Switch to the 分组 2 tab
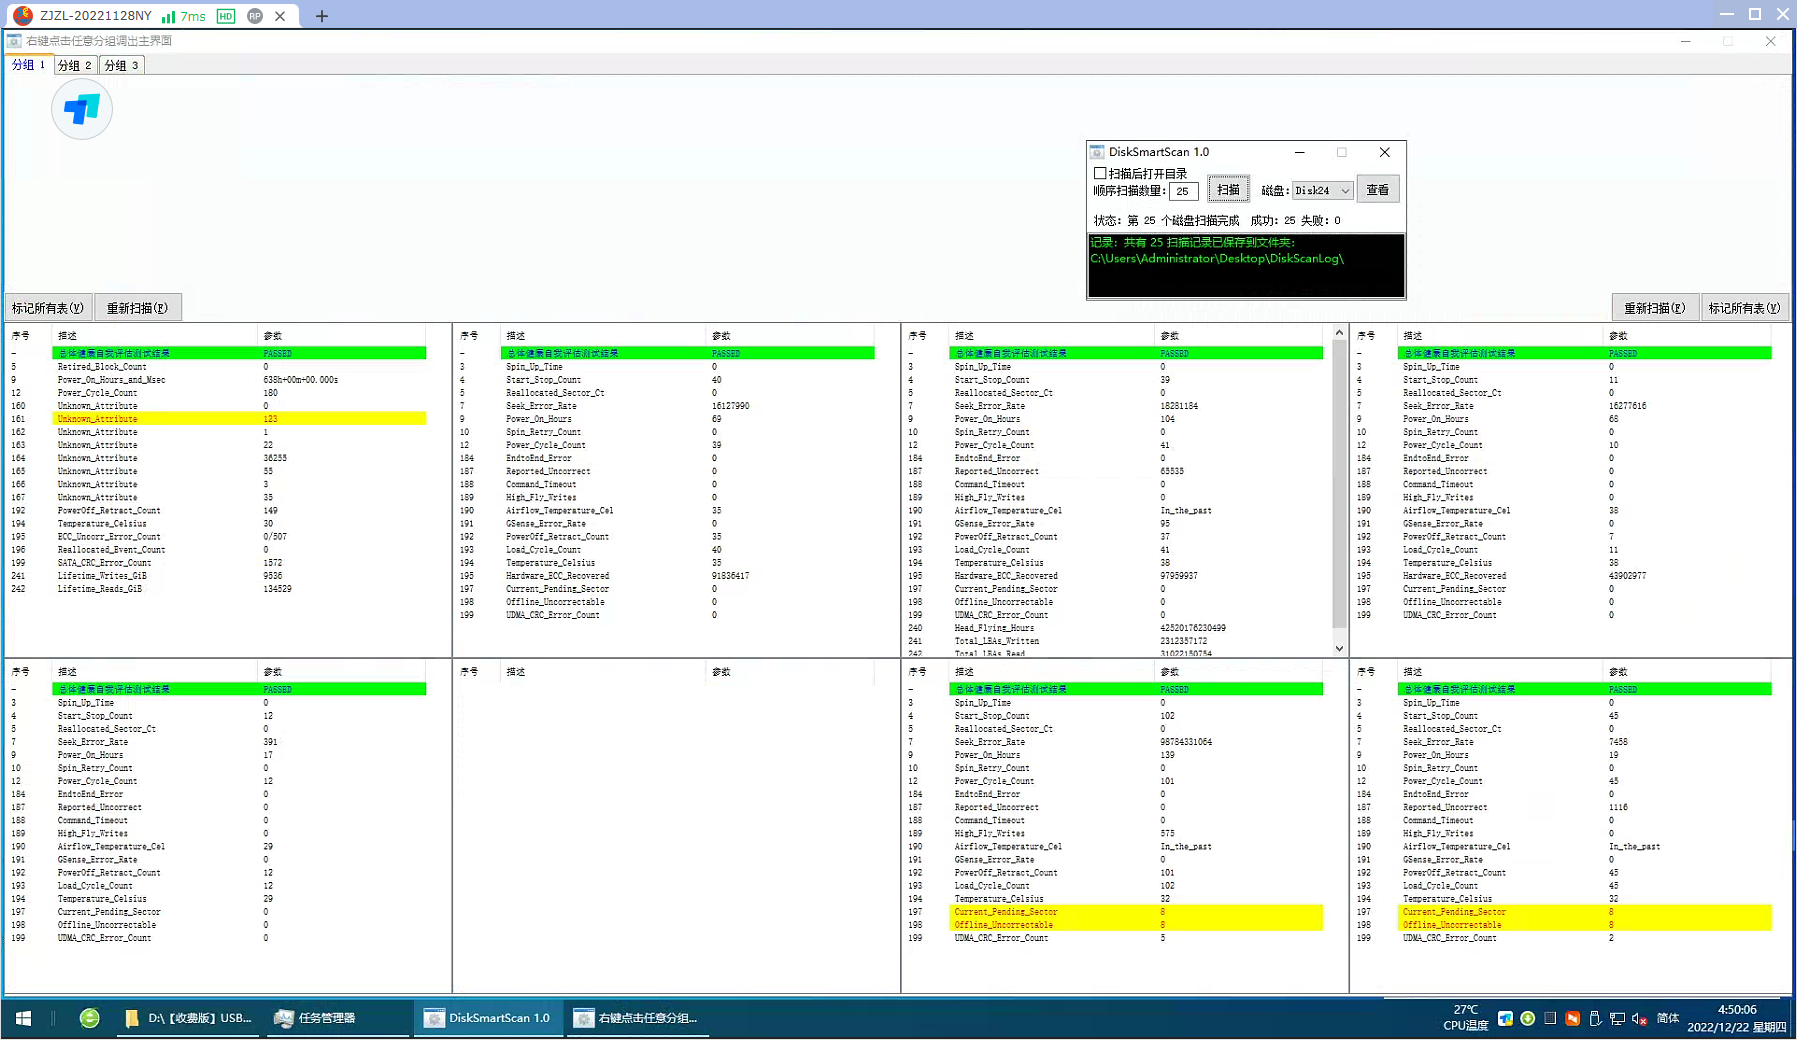 coord(74,65)
